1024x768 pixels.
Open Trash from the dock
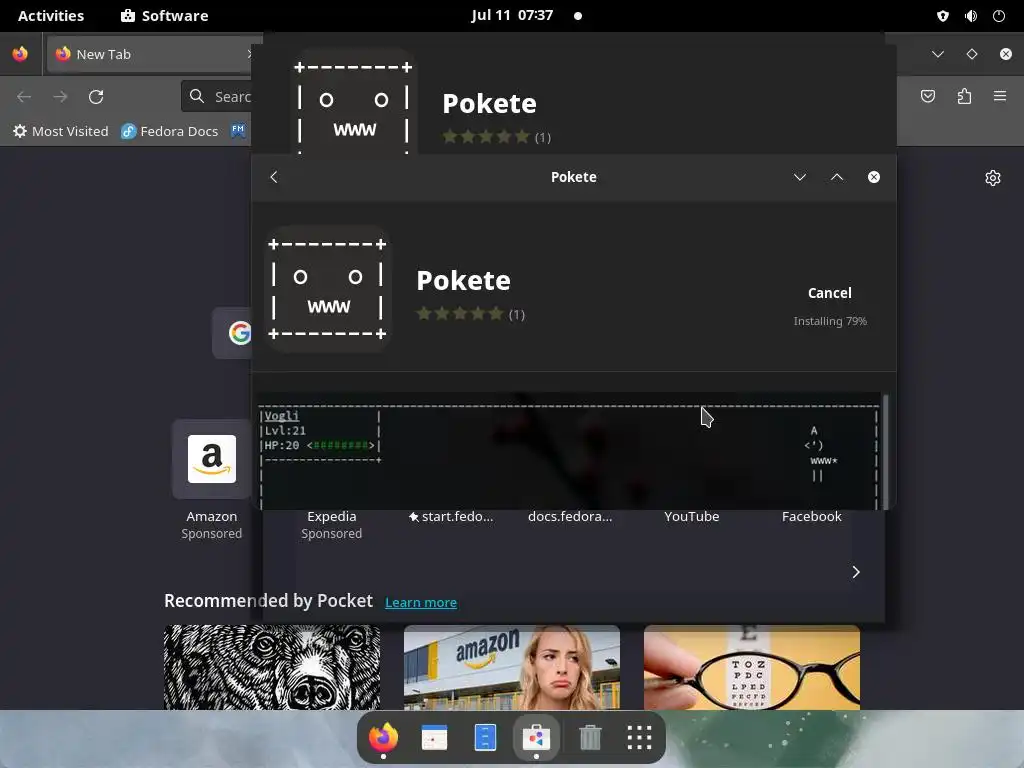(590, 737)
